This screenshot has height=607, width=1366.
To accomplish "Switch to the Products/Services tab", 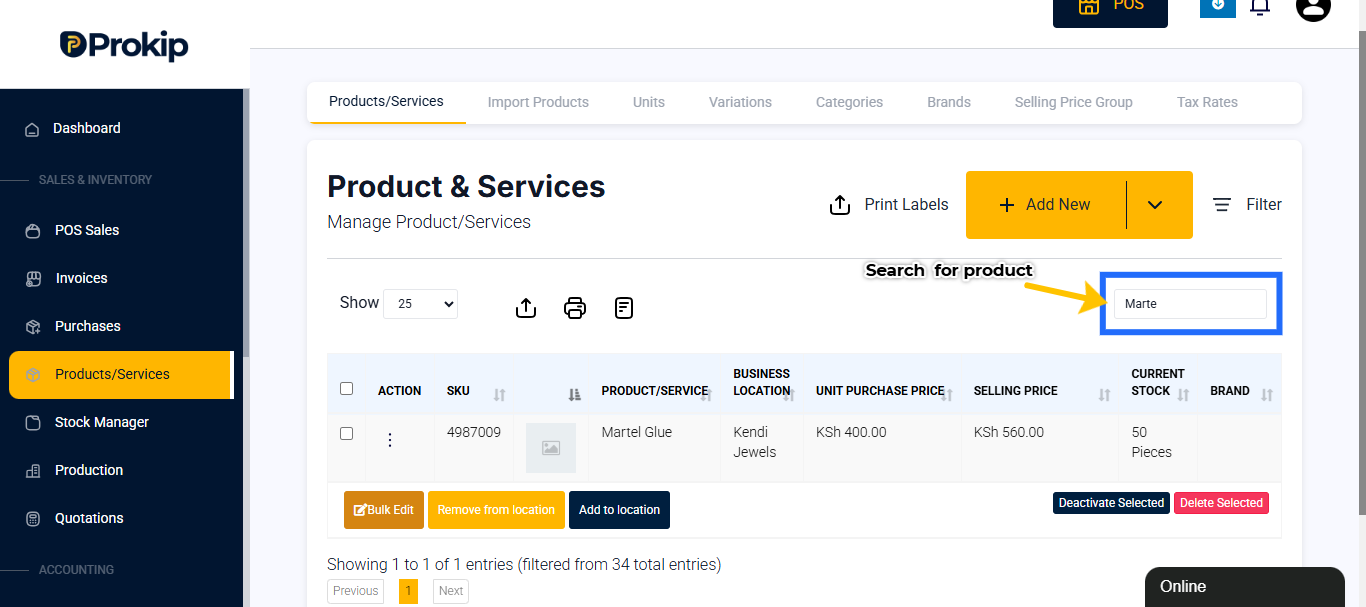I will click(x=386, y=102).
